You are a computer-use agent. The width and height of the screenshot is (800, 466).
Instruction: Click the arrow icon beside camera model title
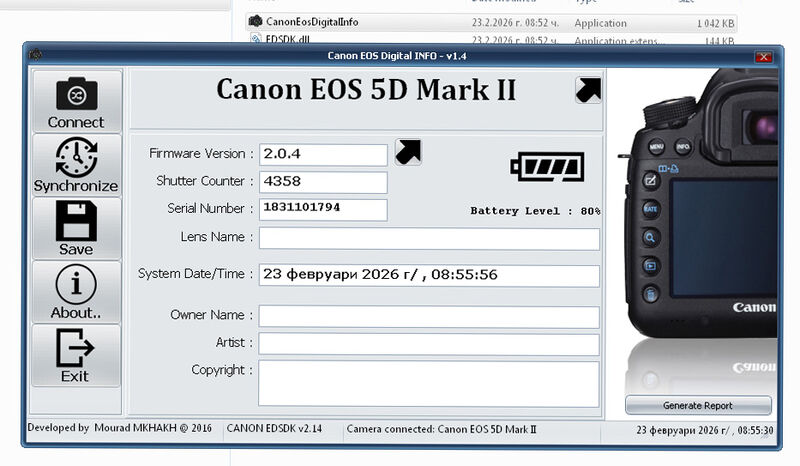click(x=588, y=90)
